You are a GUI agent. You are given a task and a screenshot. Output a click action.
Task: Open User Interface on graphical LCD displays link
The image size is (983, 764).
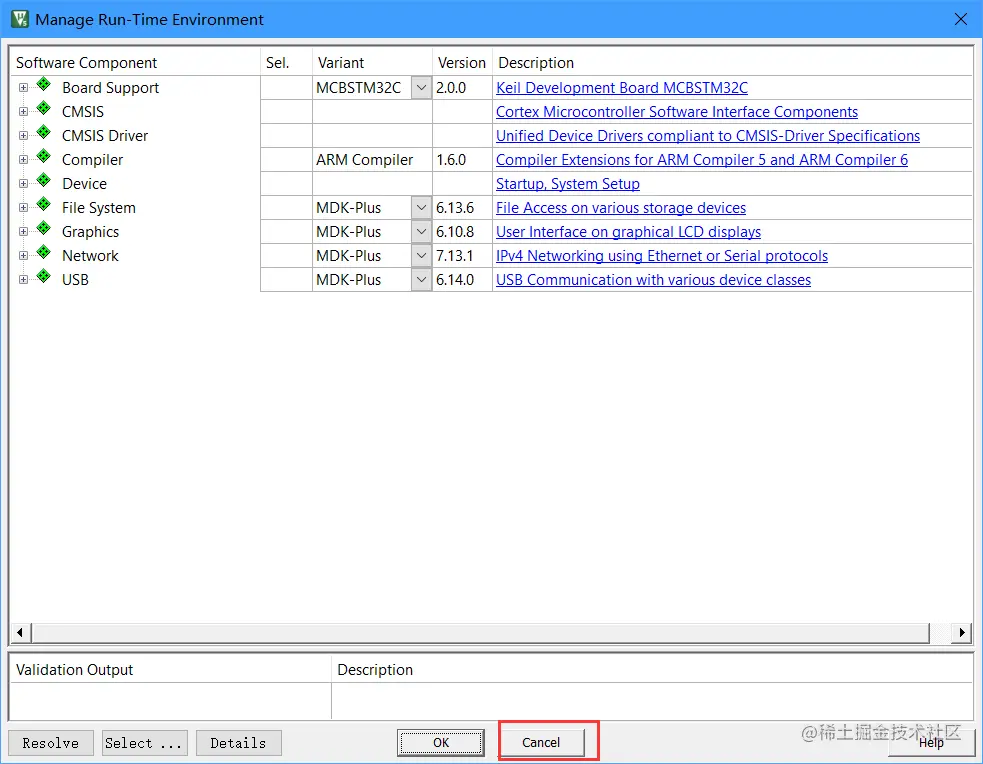click(628, 232)
